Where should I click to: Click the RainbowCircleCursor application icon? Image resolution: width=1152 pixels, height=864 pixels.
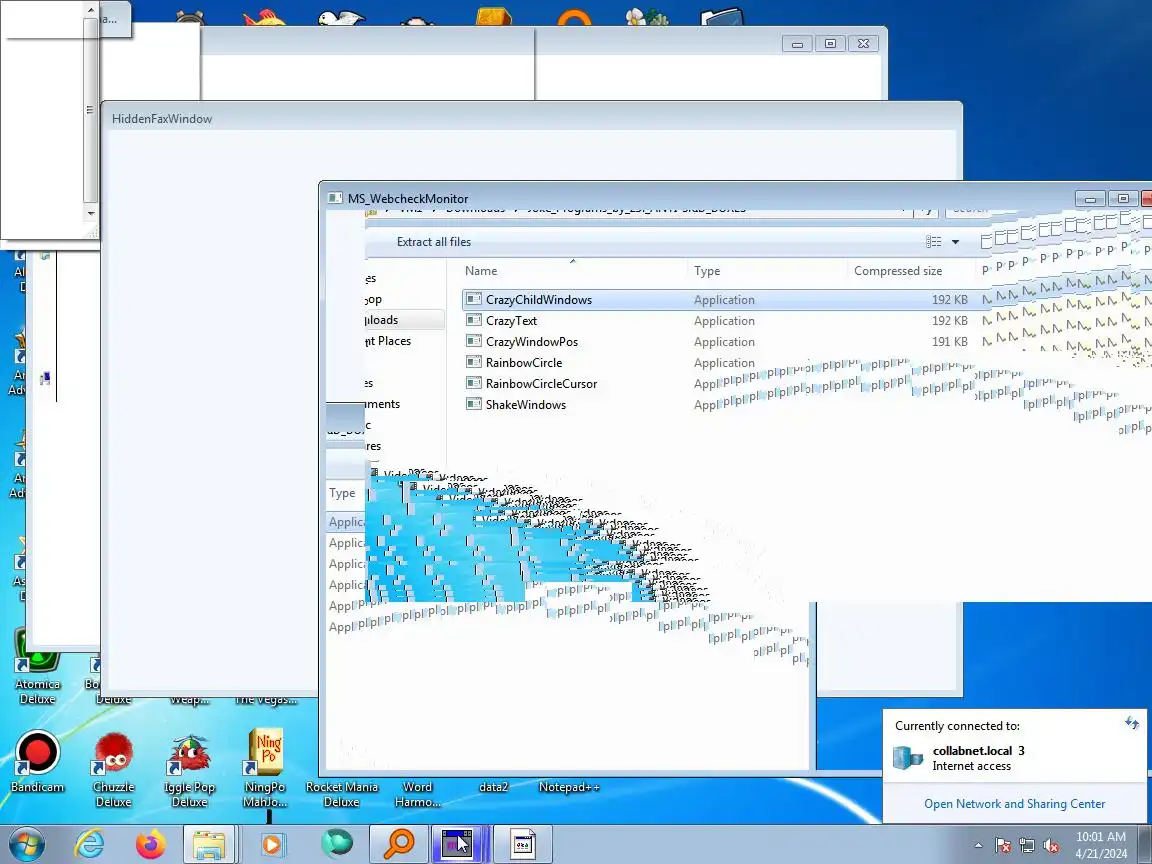[x=474, y=384]
